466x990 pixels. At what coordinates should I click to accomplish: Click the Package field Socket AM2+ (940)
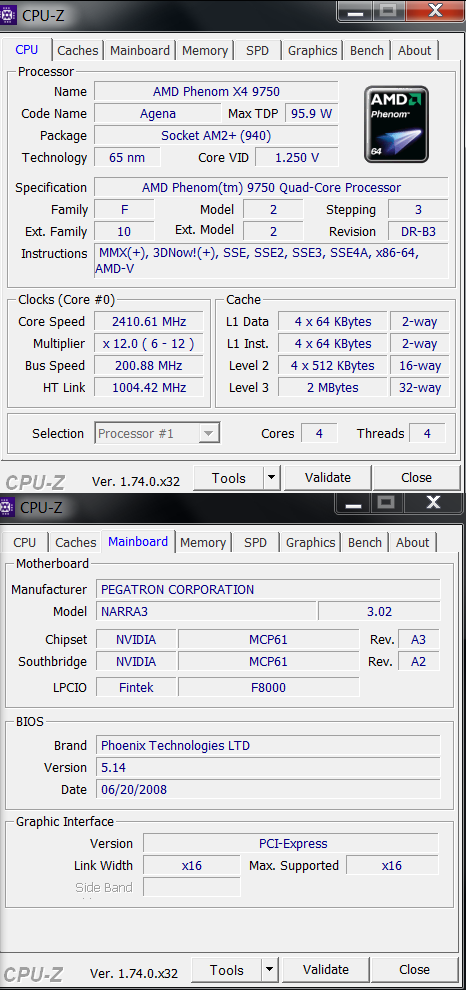[216, 135]
